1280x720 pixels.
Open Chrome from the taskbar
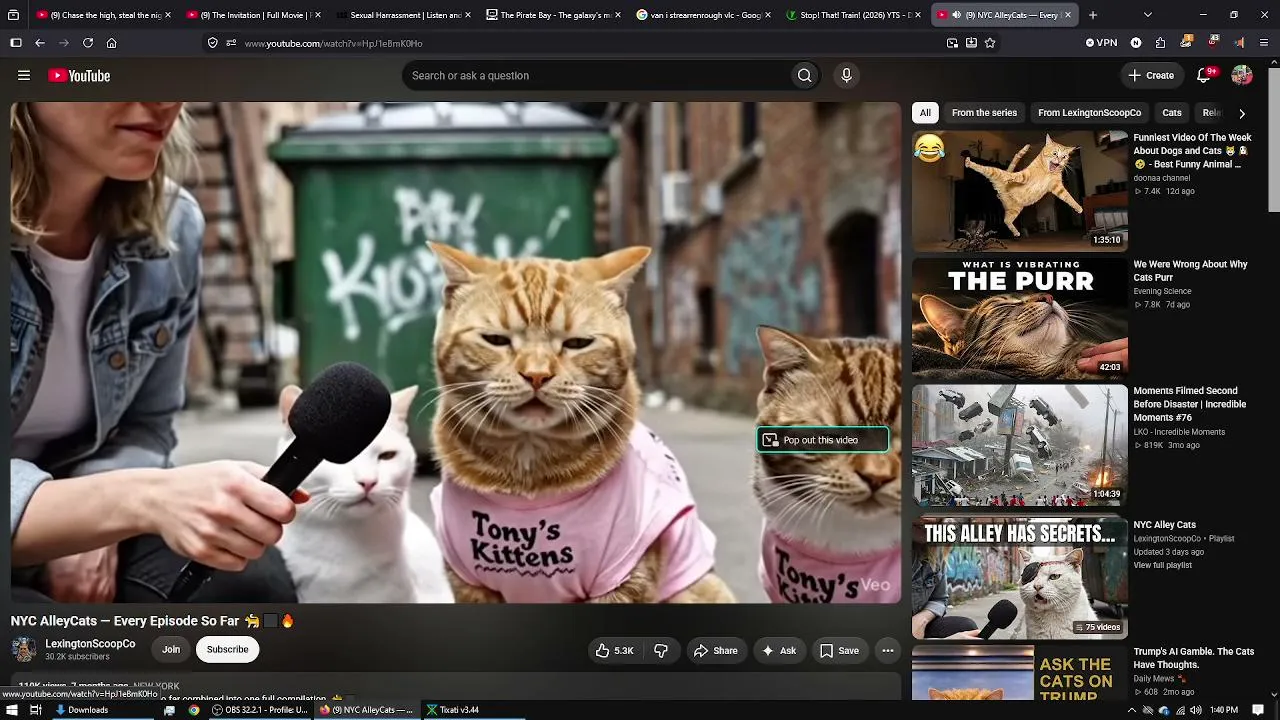pos(194,710)
